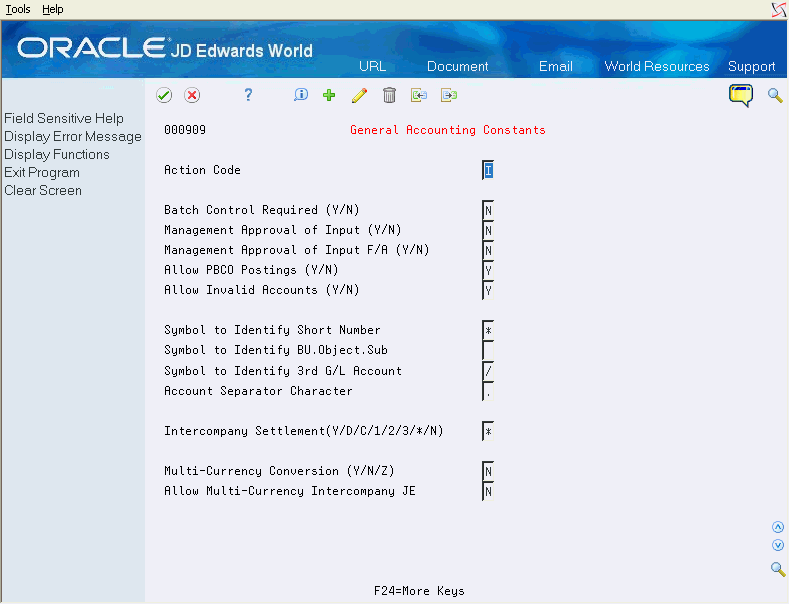Click Exit Program link
The height and width of the screenshot is (604, 789).
42,173
